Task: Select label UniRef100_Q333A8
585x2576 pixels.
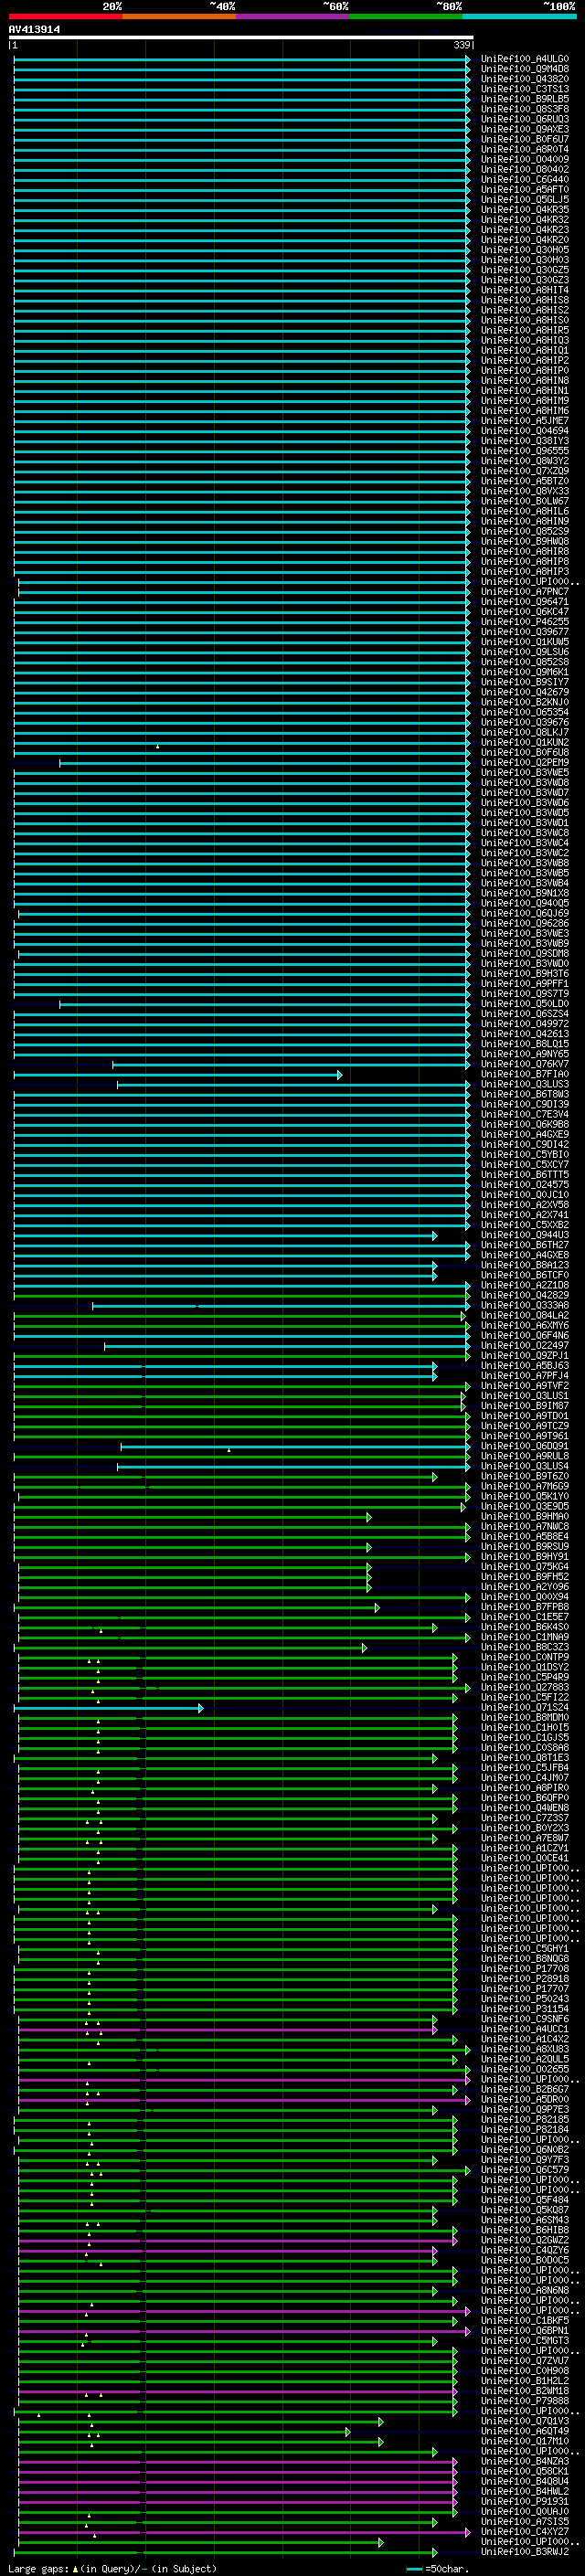Action: [525, 1305]
